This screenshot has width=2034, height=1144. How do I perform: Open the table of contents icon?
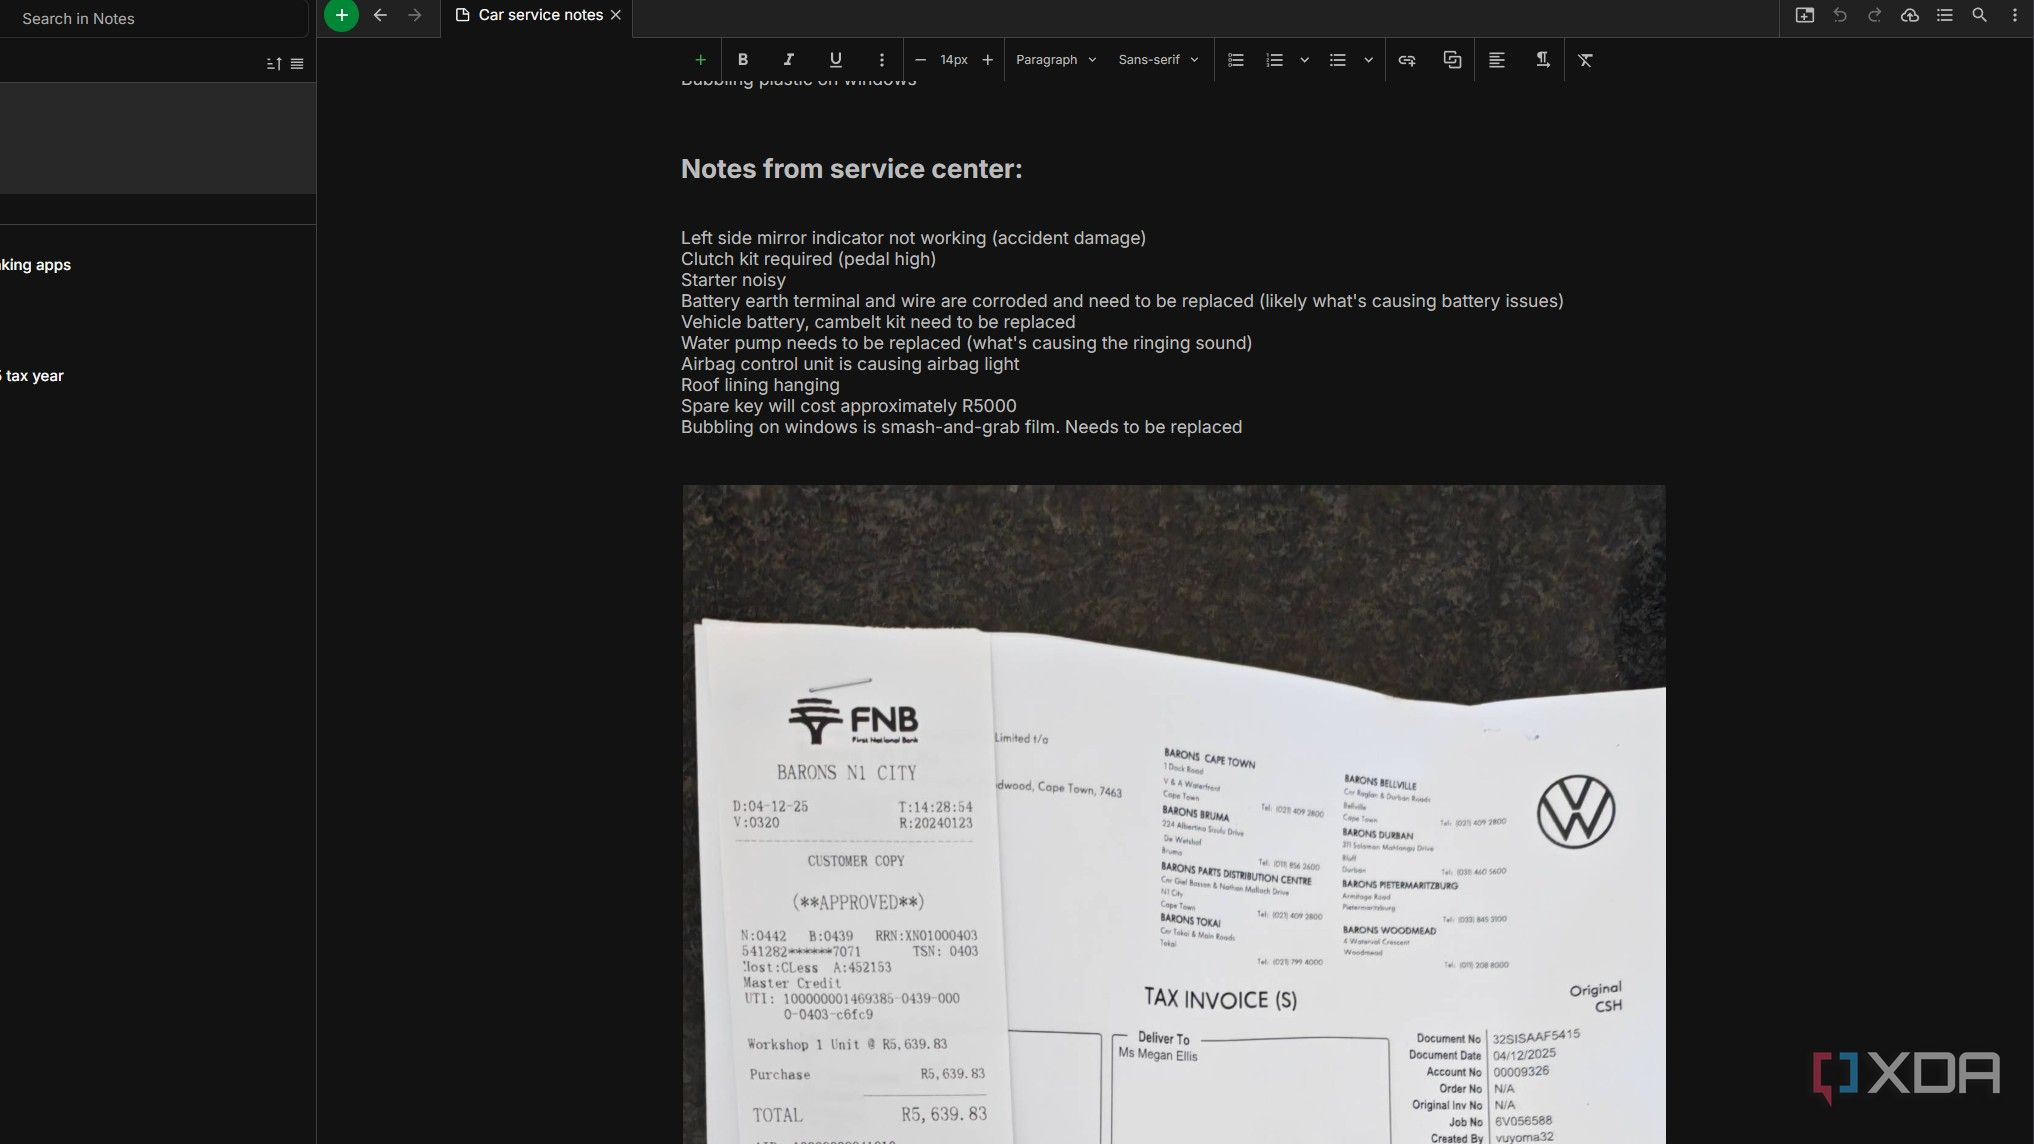point(1945,15)
